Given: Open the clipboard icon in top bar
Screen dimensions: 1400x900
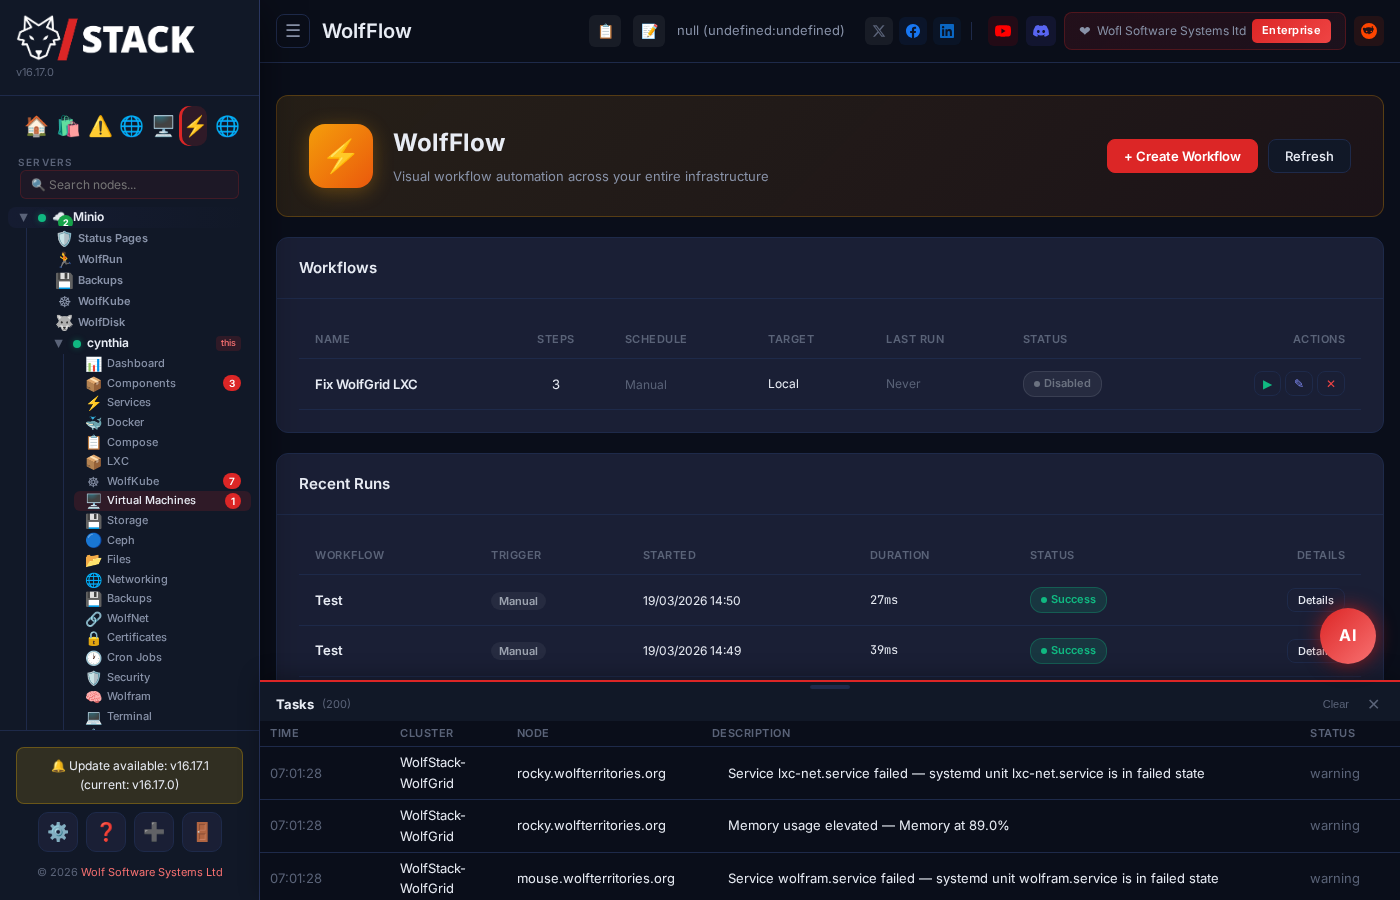Looking at the screenshot, I should pos(605,31).
